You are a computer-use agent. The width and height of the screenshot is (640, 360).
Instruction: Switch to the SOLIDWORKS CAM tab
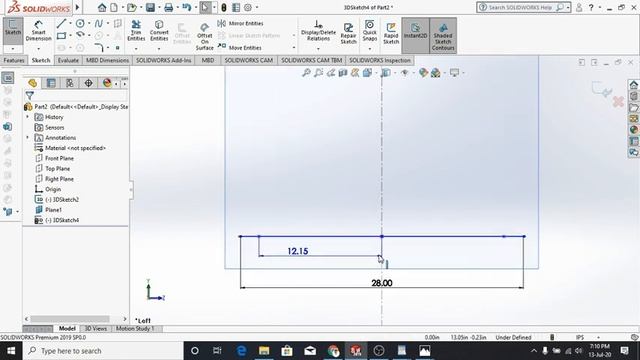point(249,60)
